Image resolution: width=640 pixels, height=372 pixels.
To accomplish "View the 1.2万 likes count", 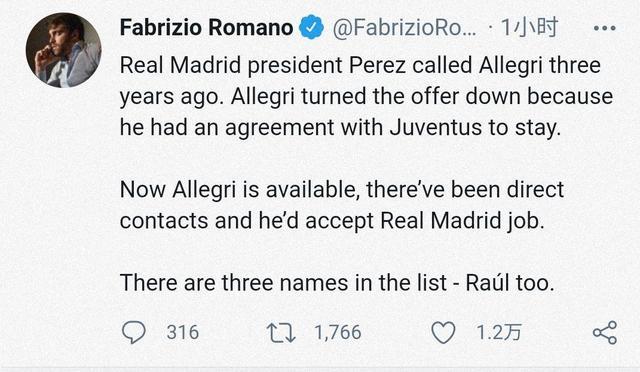I will click(x=499, y=332).
